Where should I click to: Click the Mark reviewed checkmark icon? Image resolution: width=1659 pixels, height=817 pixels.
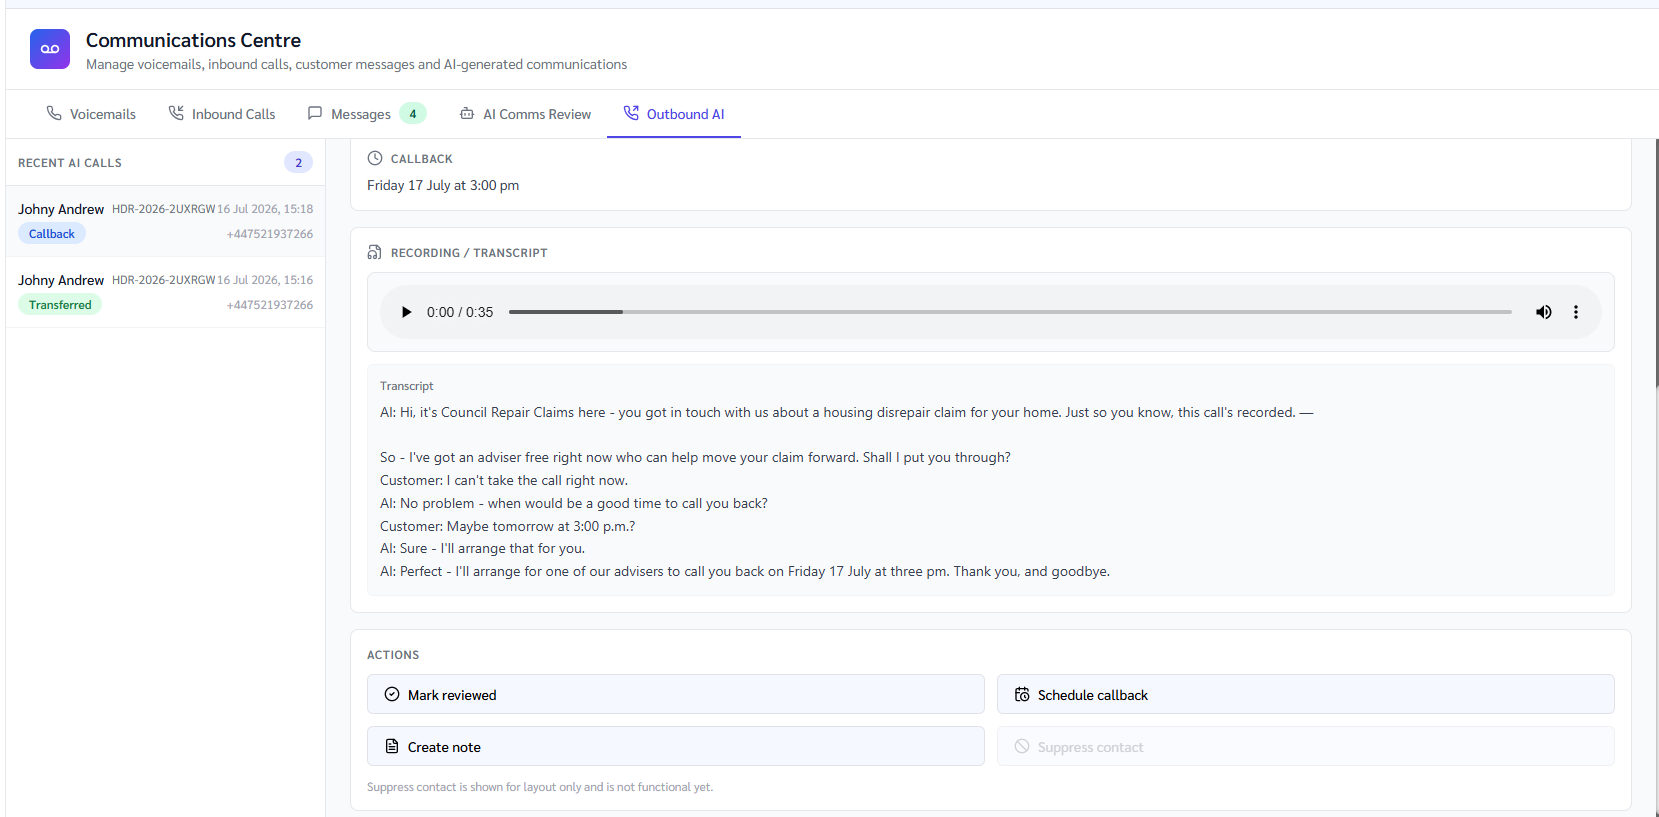(392, 694)
